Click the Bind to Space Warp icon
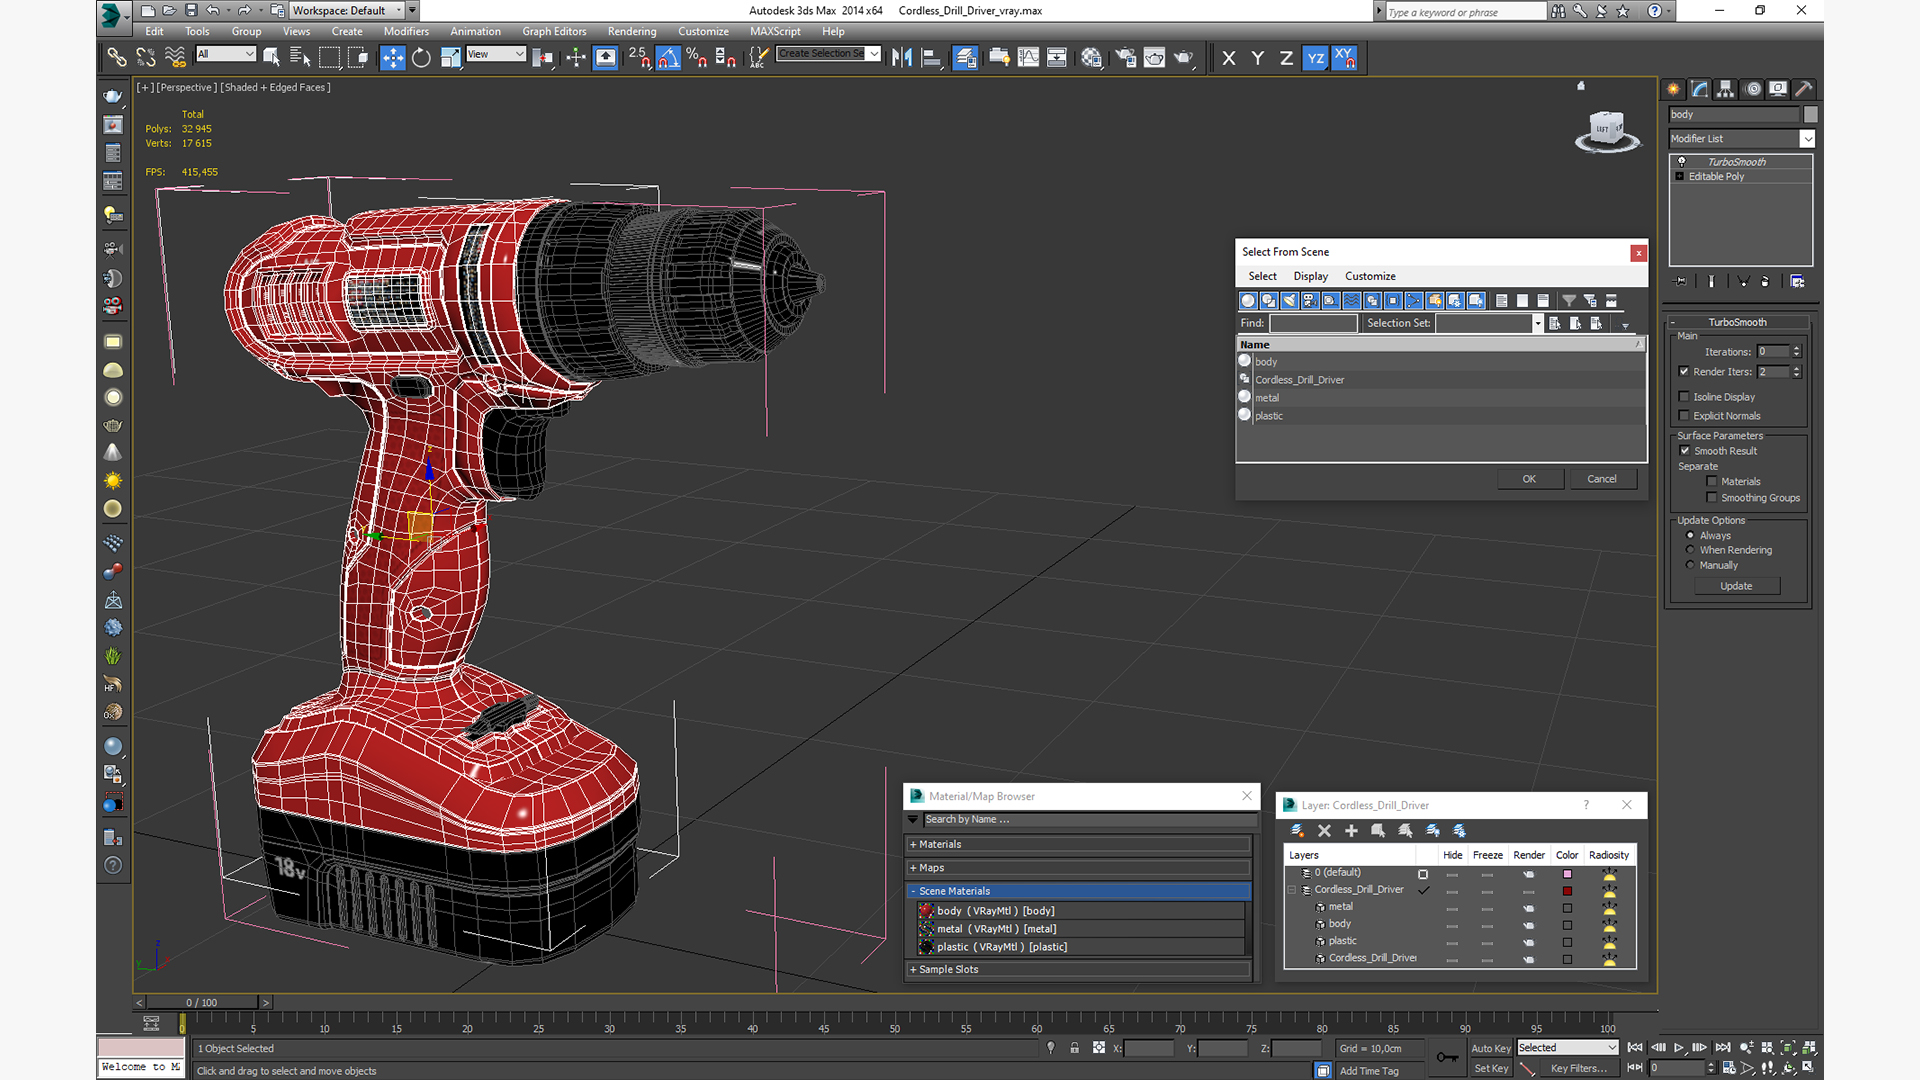The height and width of the screenshot is (1080, 1920). click(175, 58)
